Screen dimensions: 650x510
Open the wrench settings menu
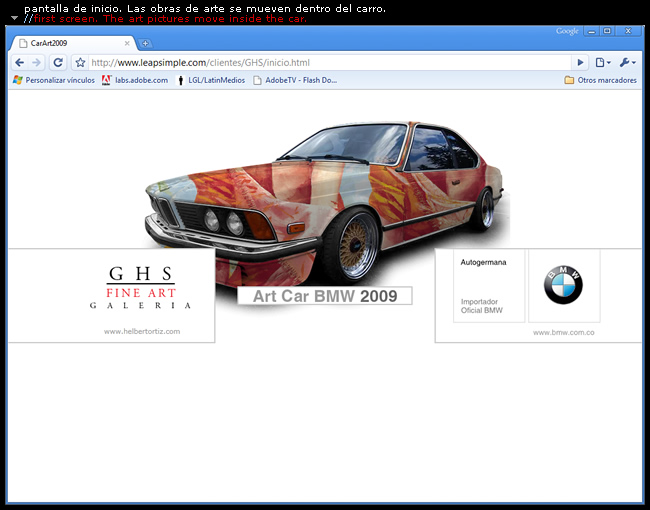pos(627,62)
